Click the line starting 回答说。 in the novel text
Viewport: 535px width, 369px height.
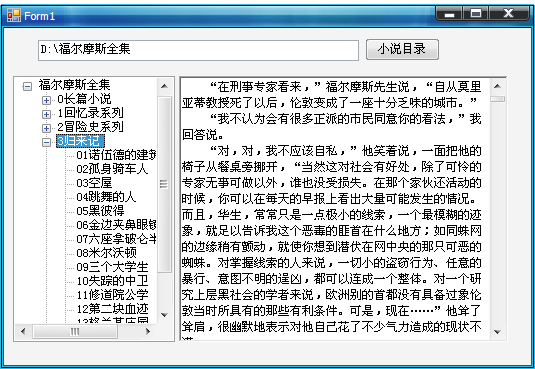point(203,135)
